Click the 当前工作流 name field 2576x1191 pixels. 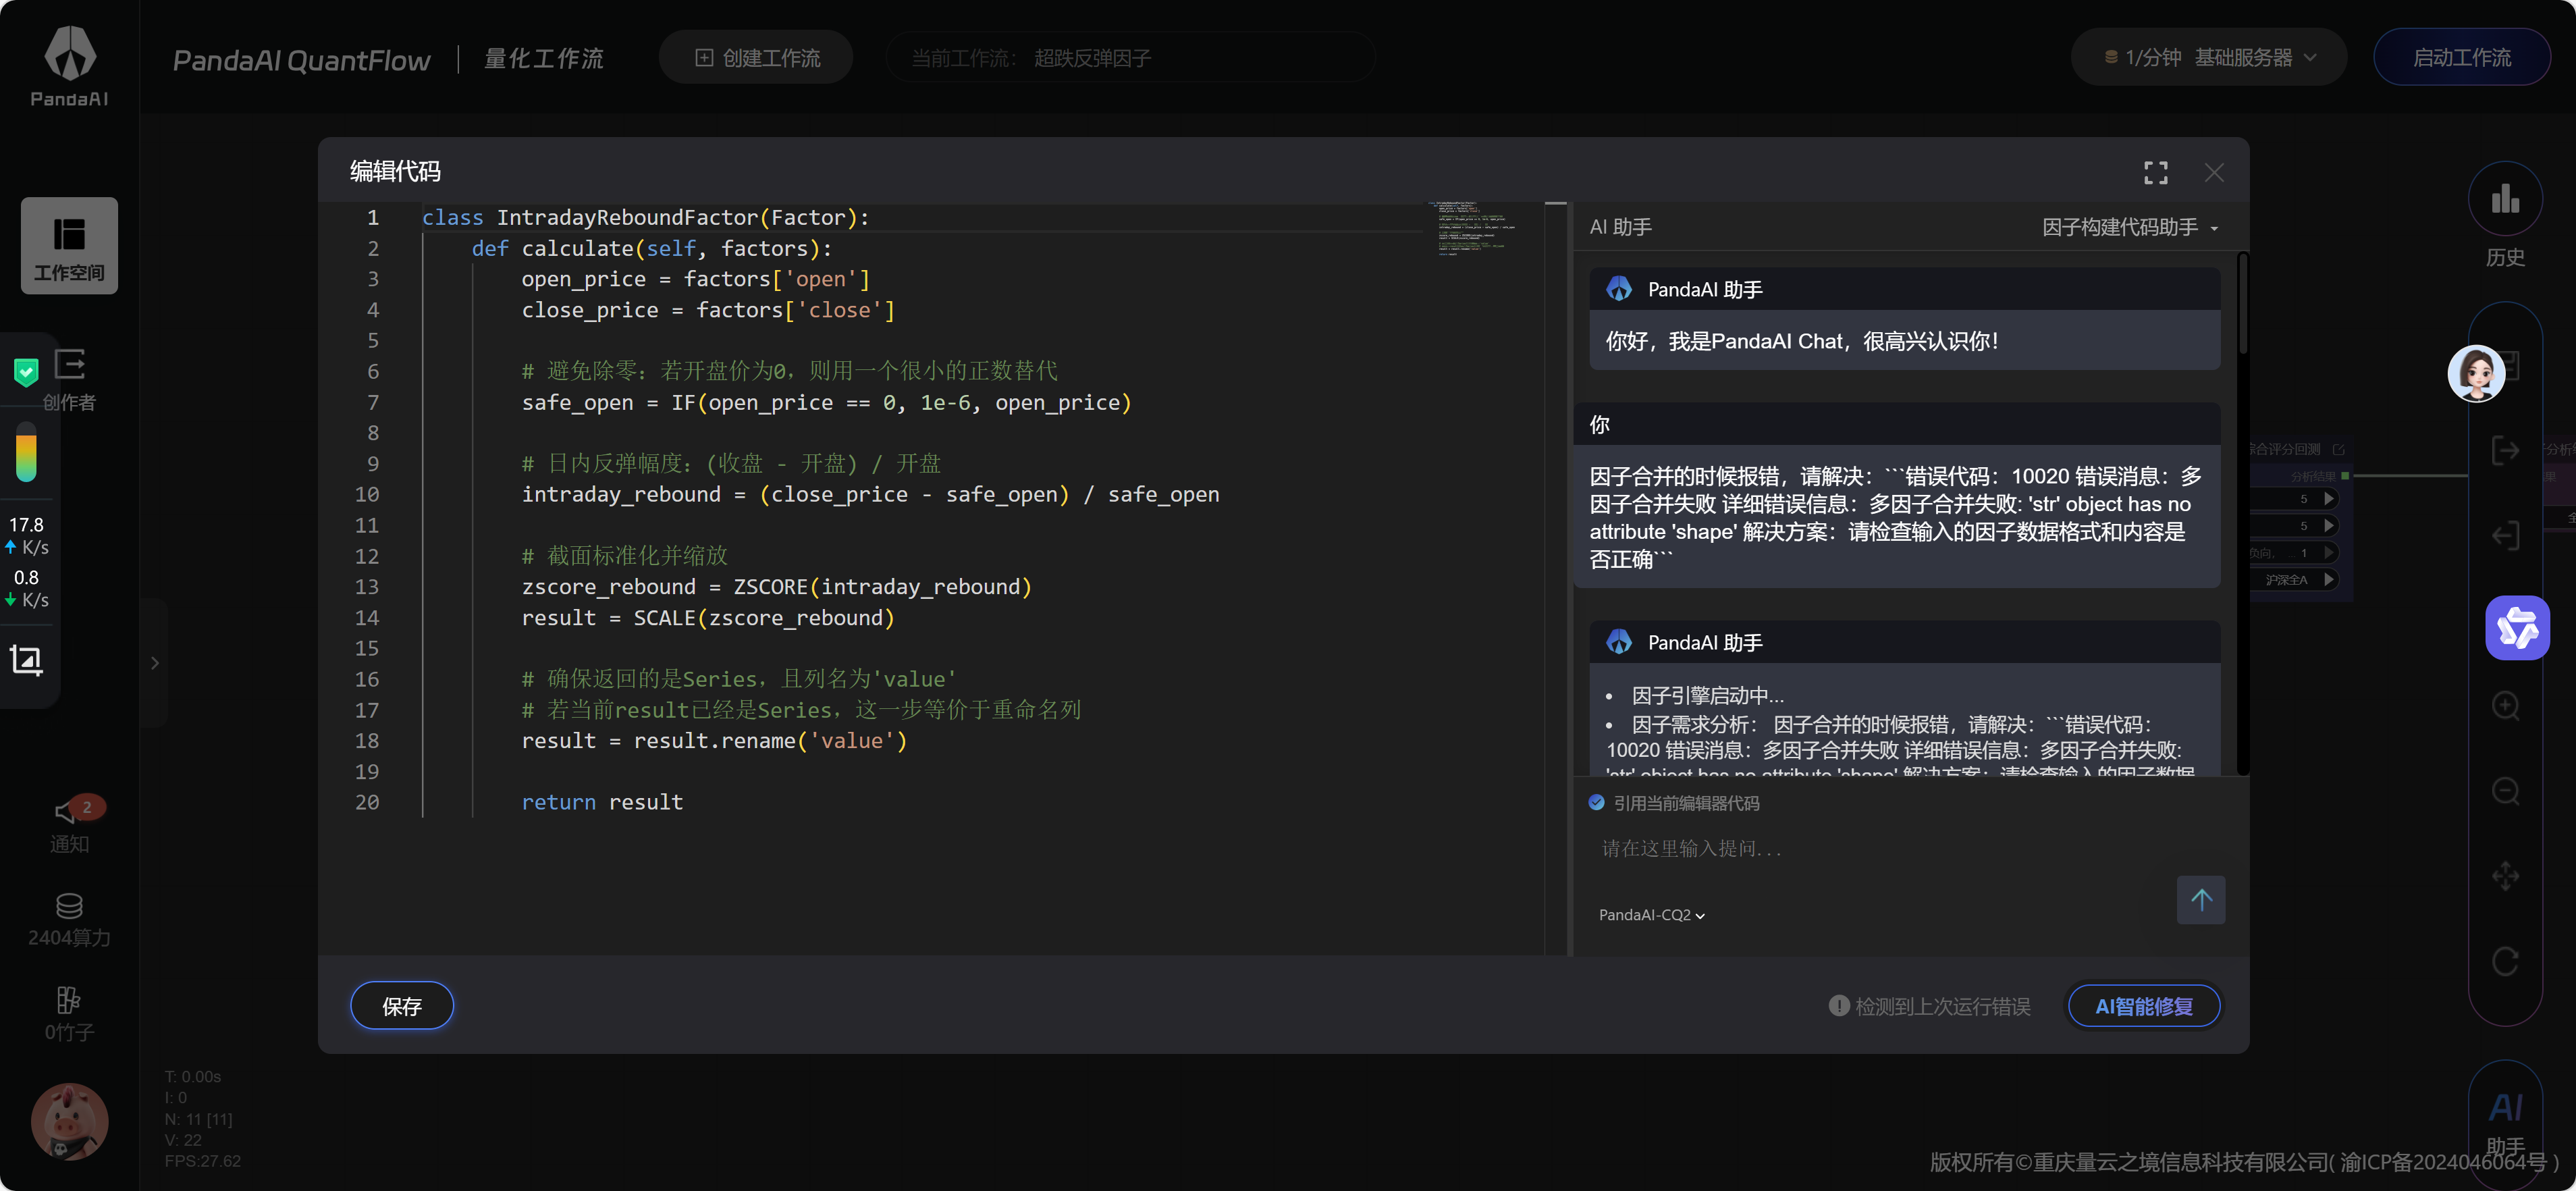(x=1130, y=58)
